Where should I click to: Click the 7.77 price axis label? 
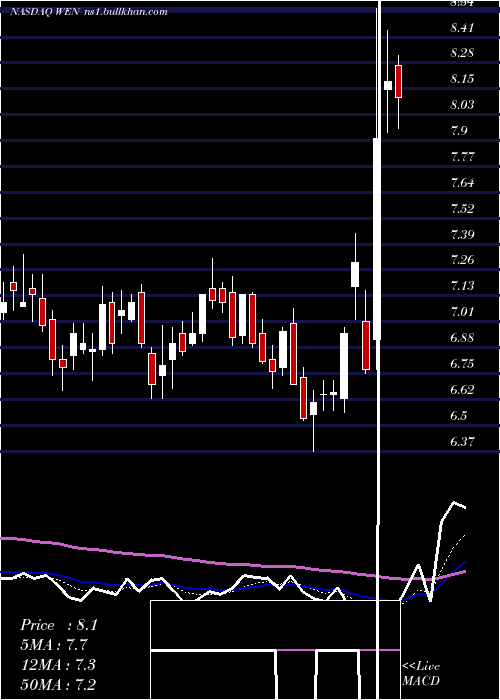tap(462, 157)
